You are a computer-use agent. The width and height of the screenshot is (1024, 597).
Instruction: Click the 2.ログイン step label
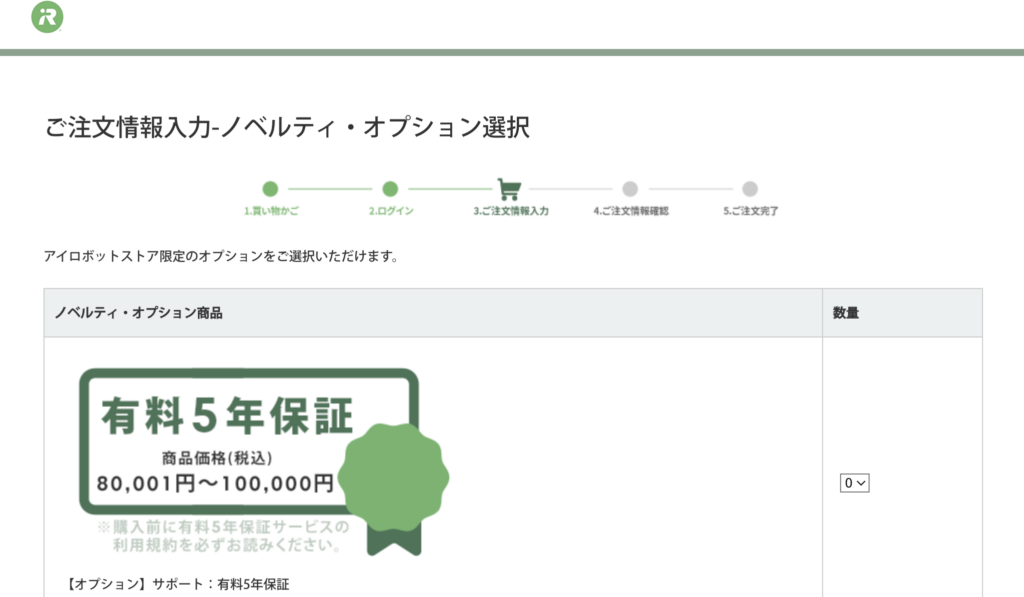click(x=391, y=211)
